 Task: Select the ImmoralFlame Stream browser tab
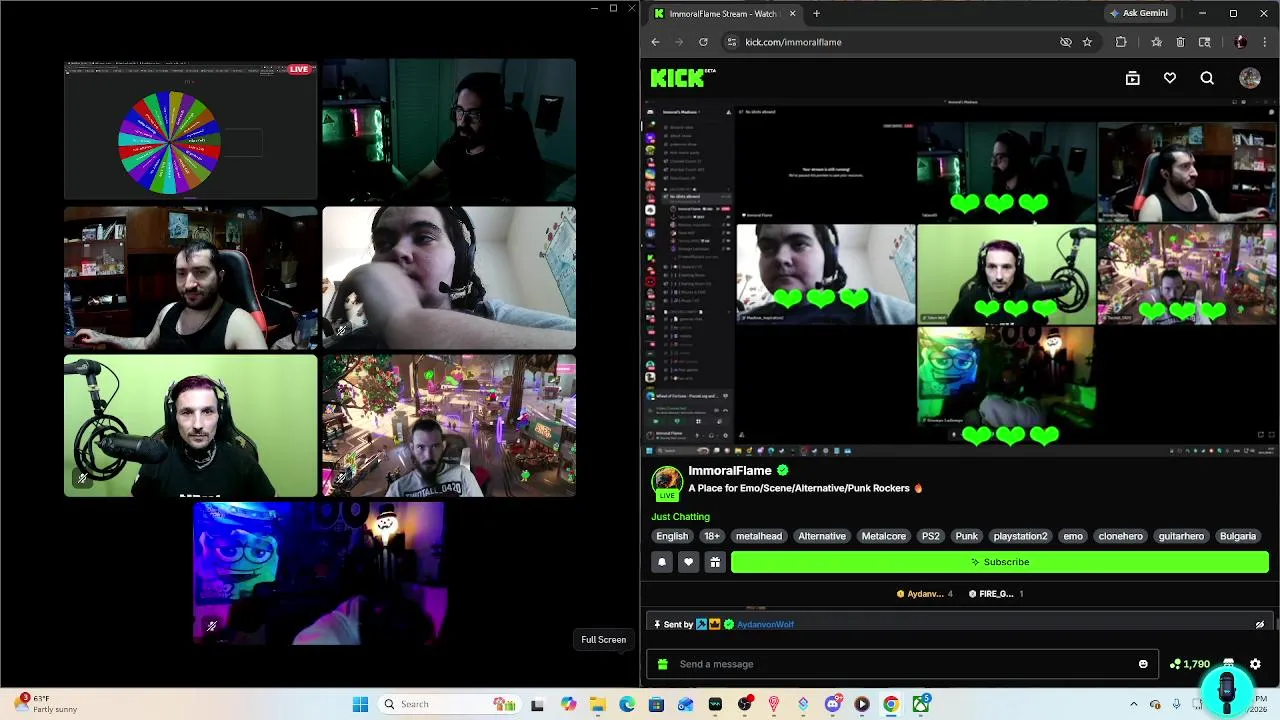724,13
